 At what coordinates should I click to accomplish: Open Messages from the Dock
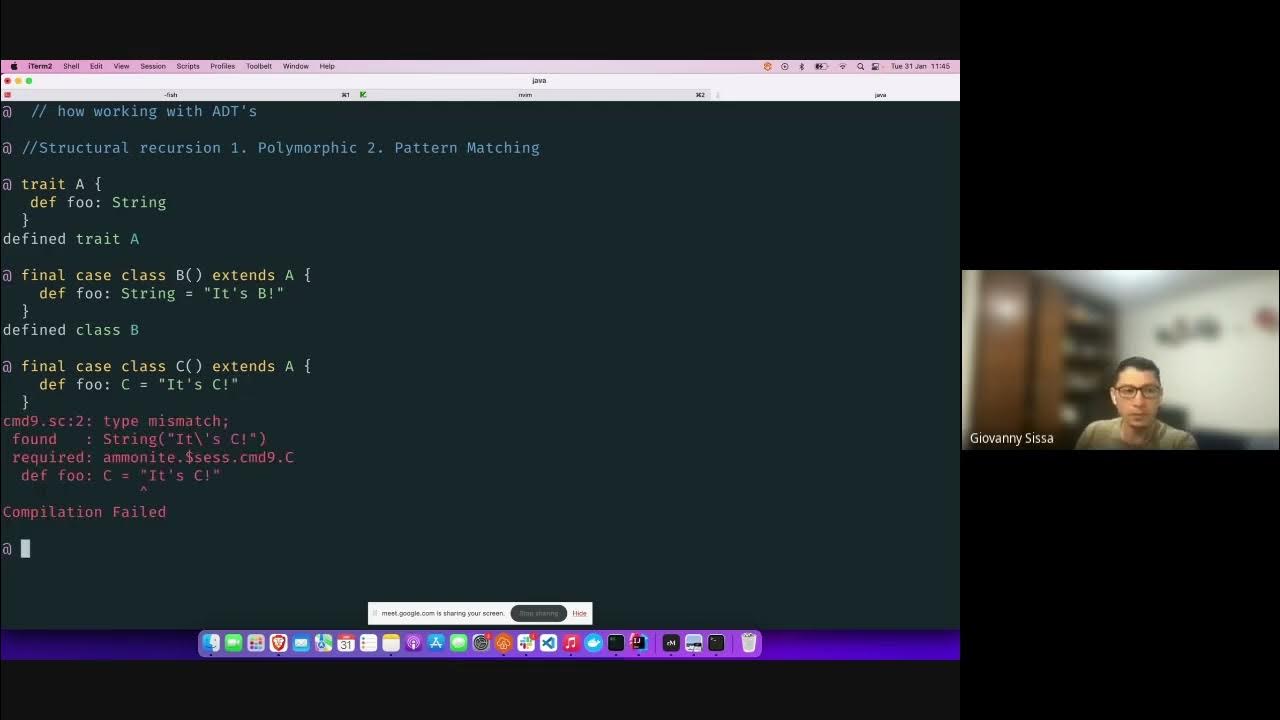(x=460, y=643)
